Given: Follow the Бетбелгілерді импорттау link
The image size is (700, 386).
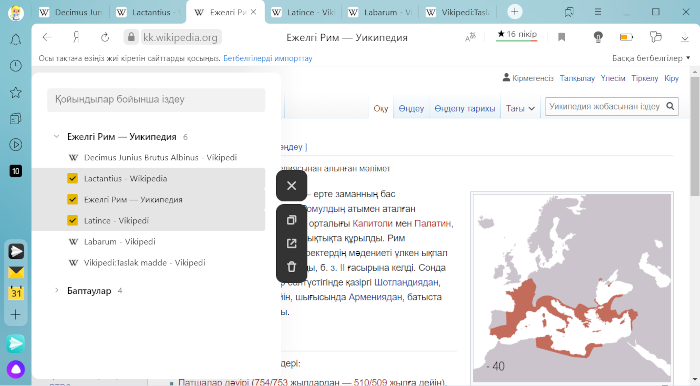Looking at the screenshot, I should [x=268, y=58].
